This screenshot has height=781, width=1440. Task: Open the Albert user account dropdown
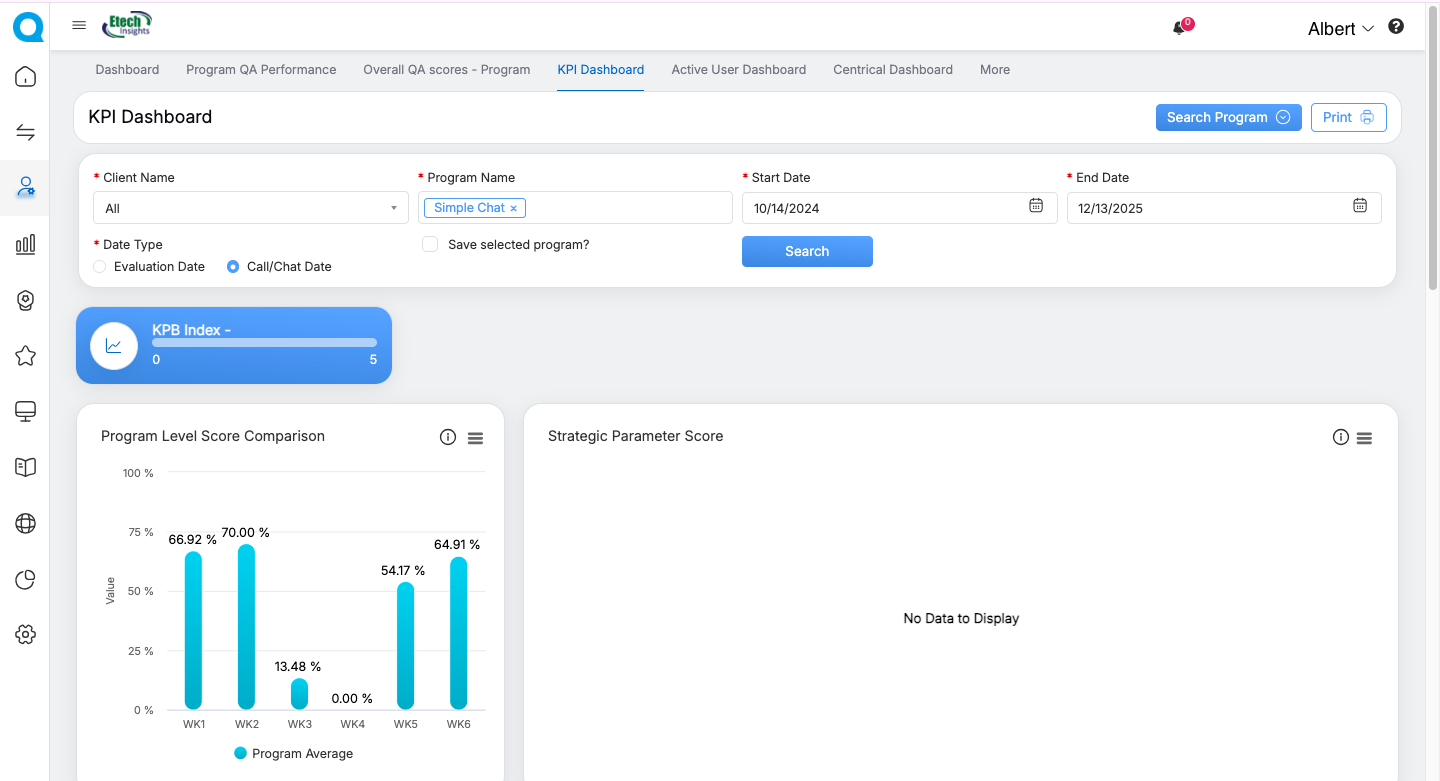(1340, 29)
